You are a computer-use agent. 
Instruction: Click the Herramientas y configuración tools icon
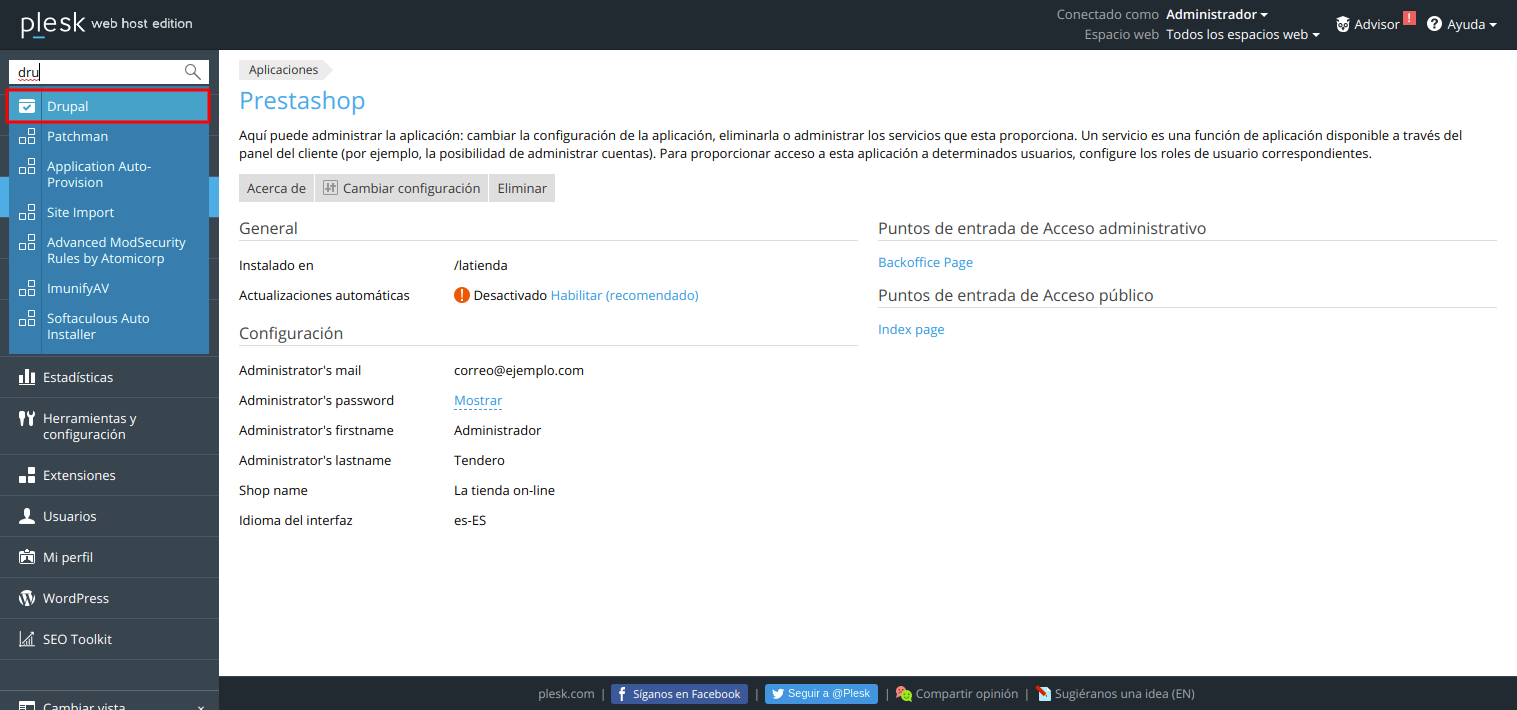click(27, 419)
